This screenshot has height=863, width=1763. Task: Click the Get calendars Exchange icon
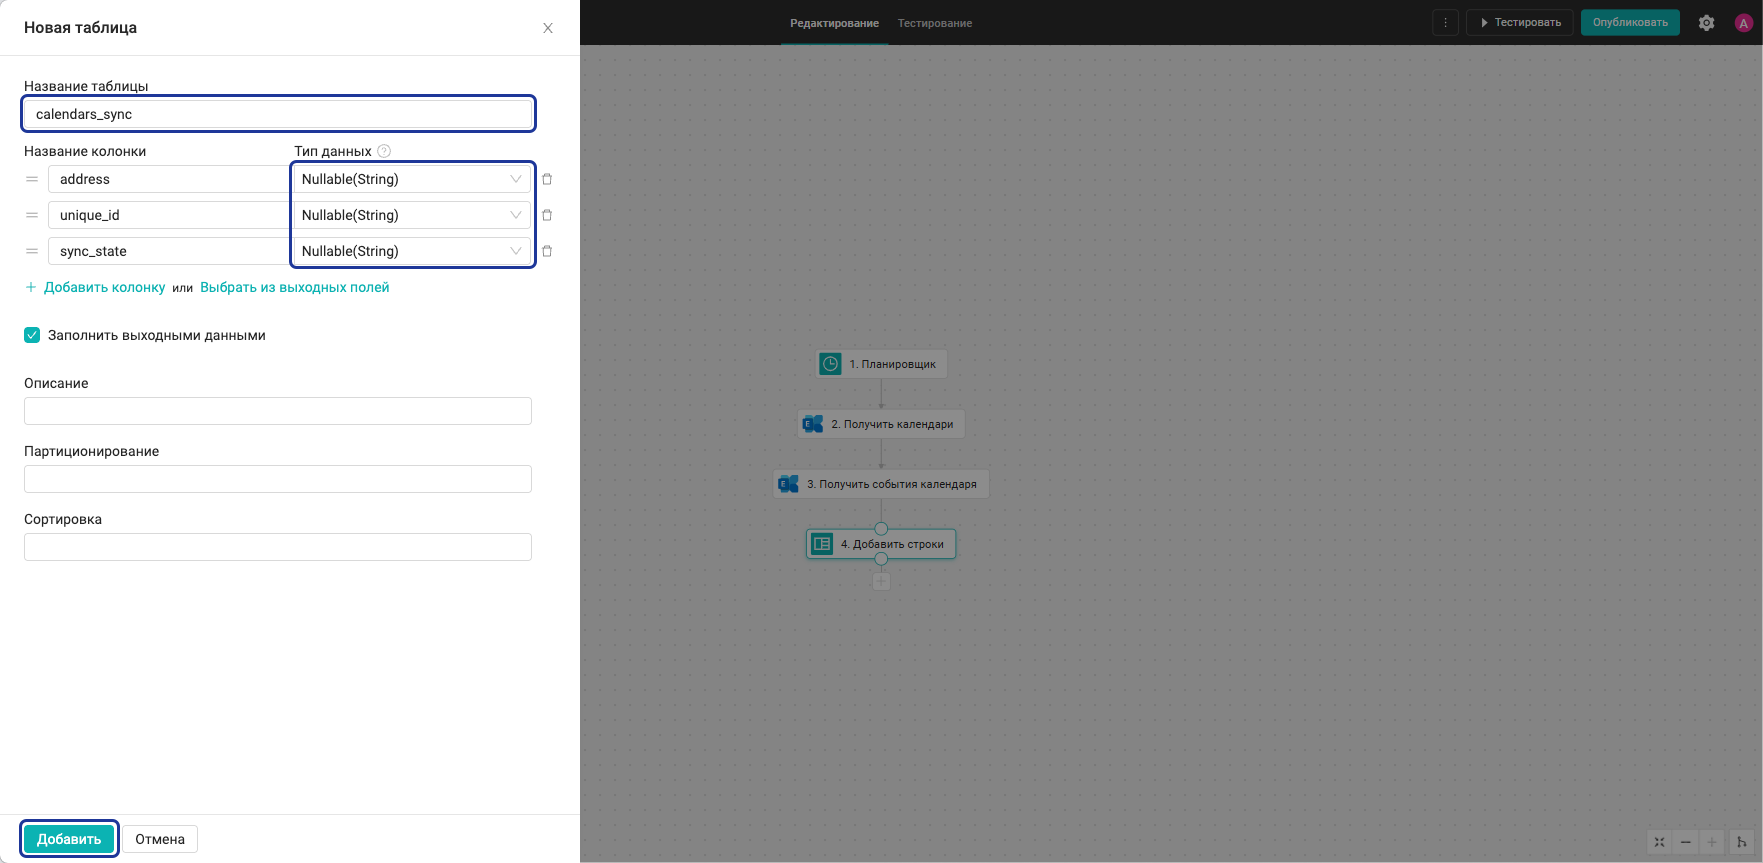813,424
